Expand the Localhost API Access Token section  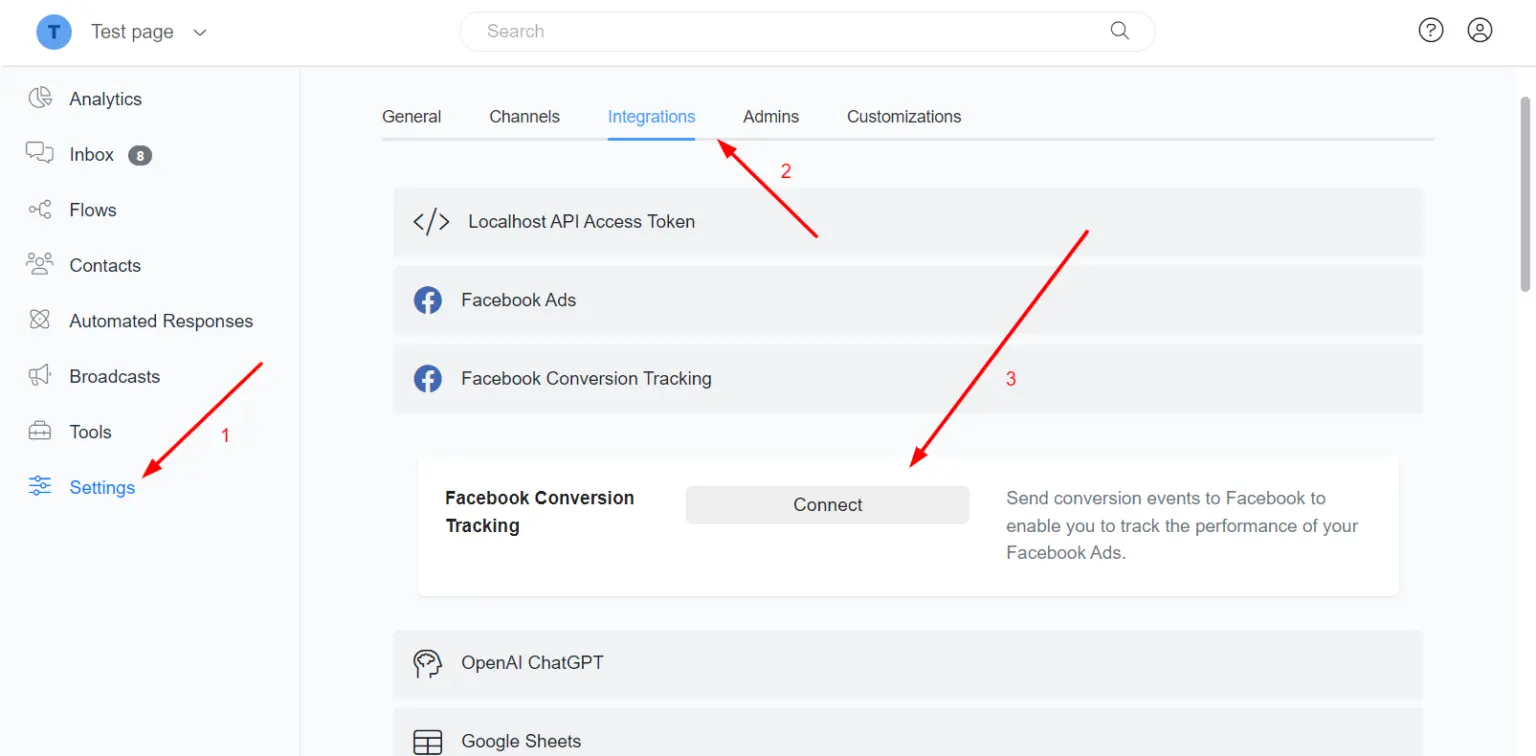[x=908, y=222]
